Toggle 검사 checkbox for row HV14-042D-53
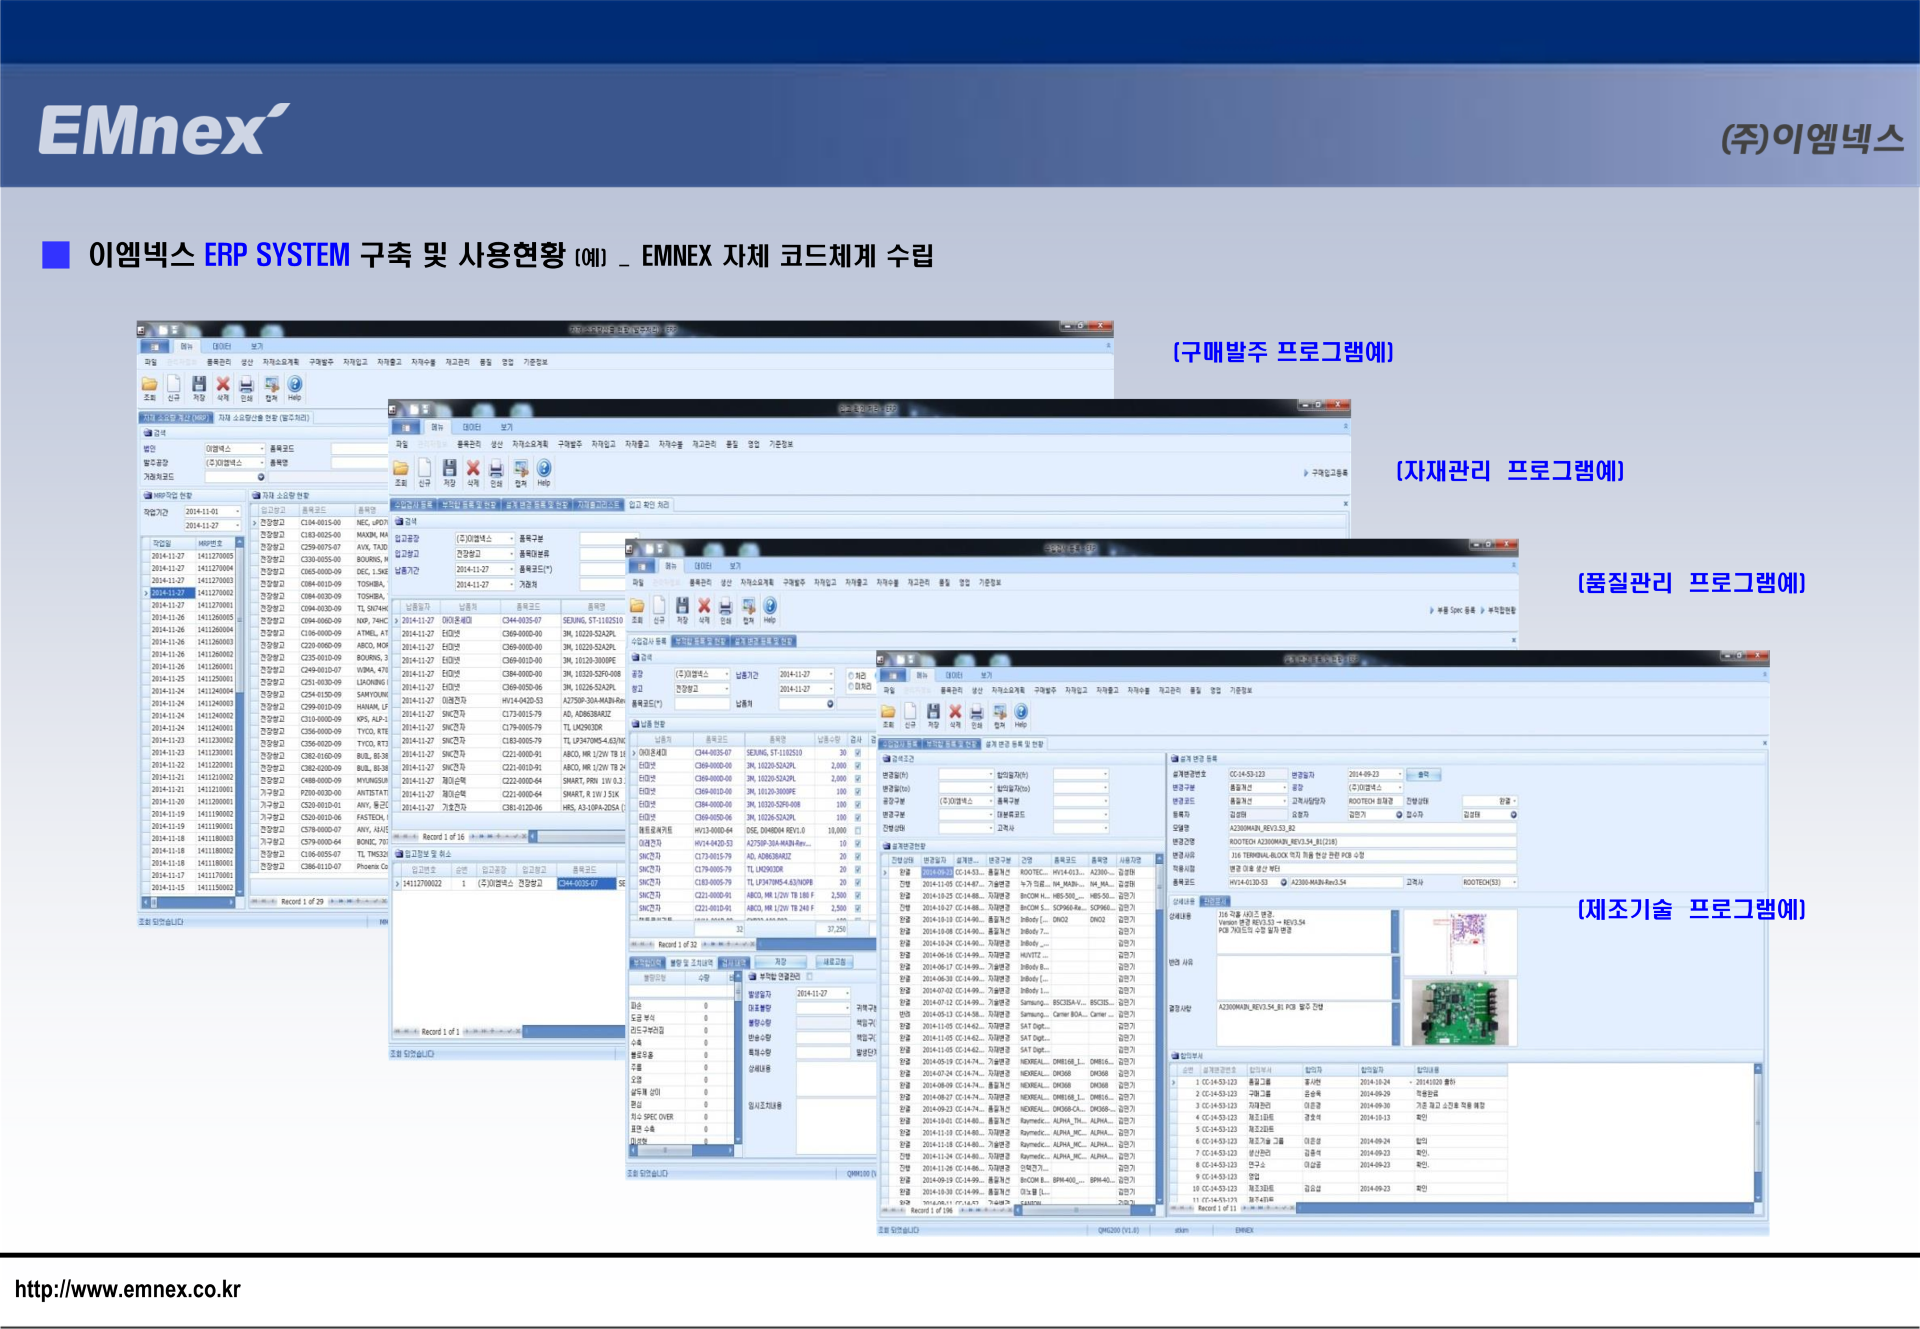This screenshot has width=1920, height=1329. click(857, 844)
